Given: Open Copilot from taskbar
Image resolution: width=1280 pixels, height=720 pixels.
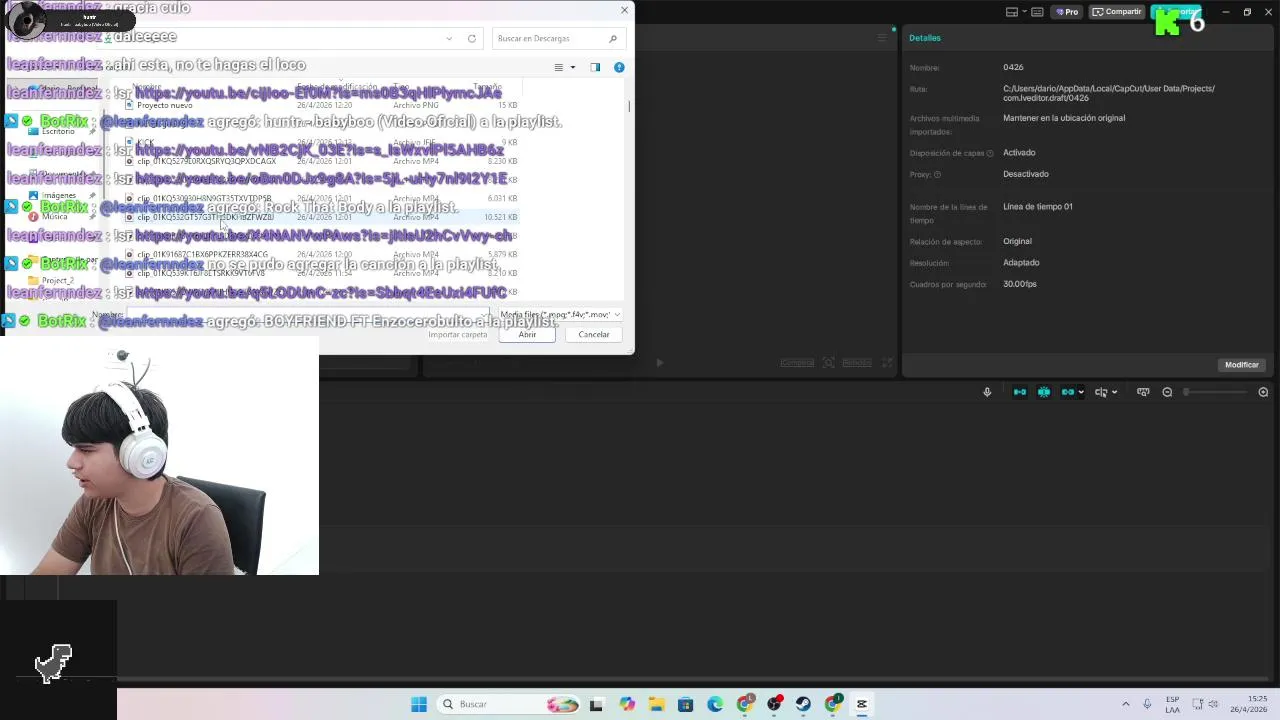Looking at the screenshot, I should coord(627,704).
